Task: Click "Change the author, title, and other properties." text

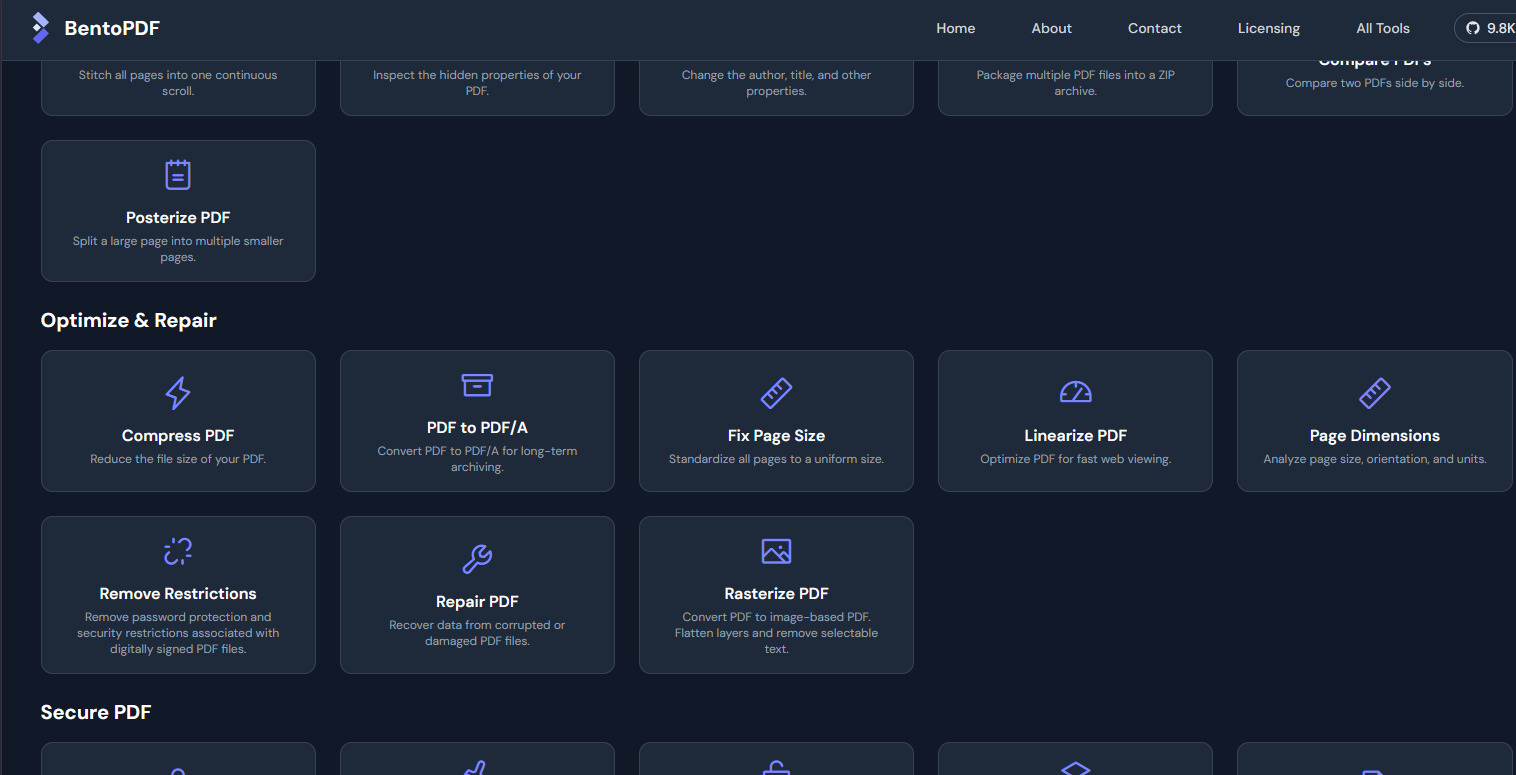Action: coord(776,82)
